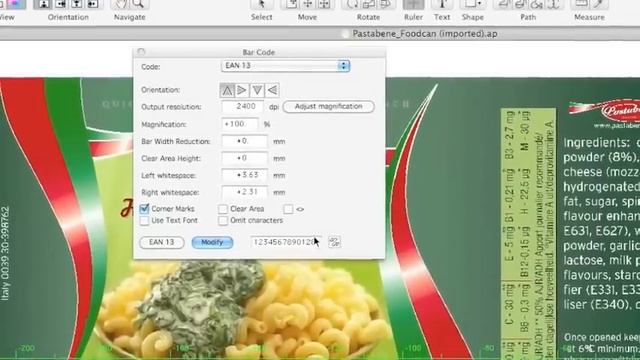640x360 pixels.
Task: Click the third Orientation toolbar icon
Action: tap(77, 4)
